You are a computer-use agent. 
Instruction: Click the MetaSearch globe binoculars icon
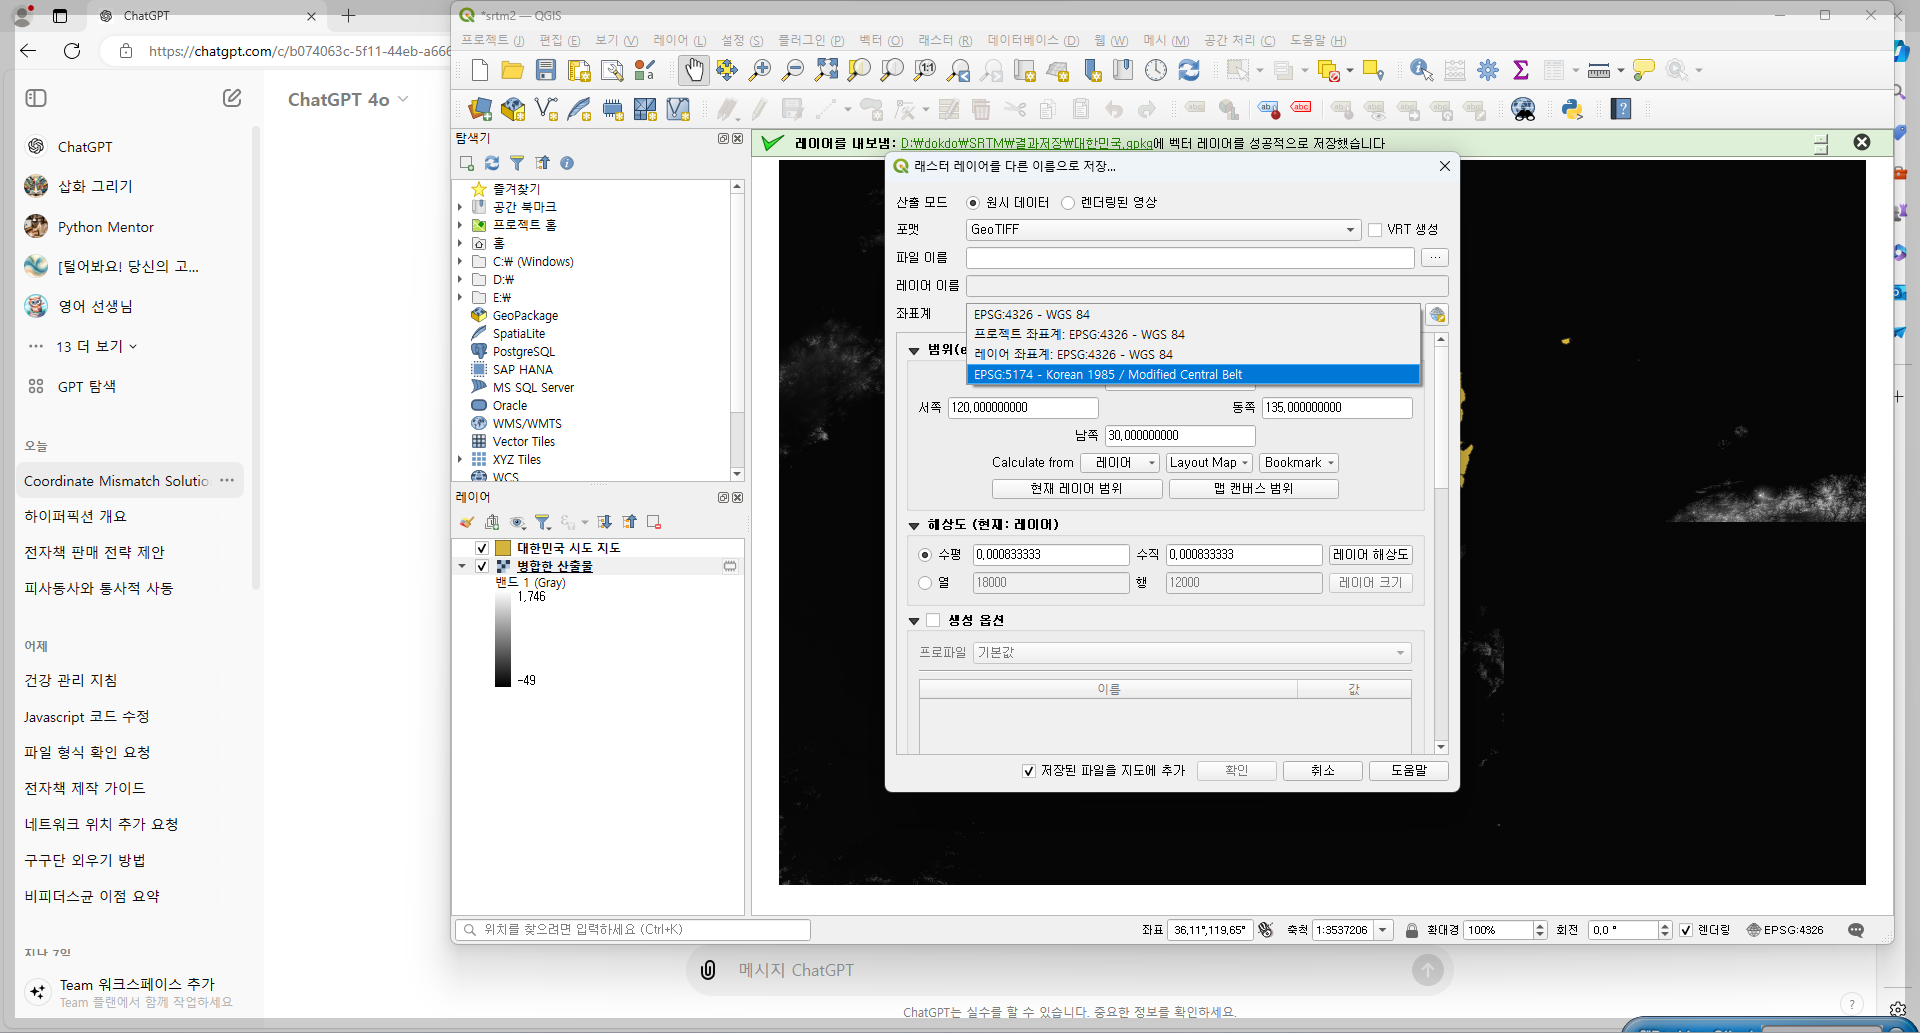pyautogui.click(x=1523, y=109)
